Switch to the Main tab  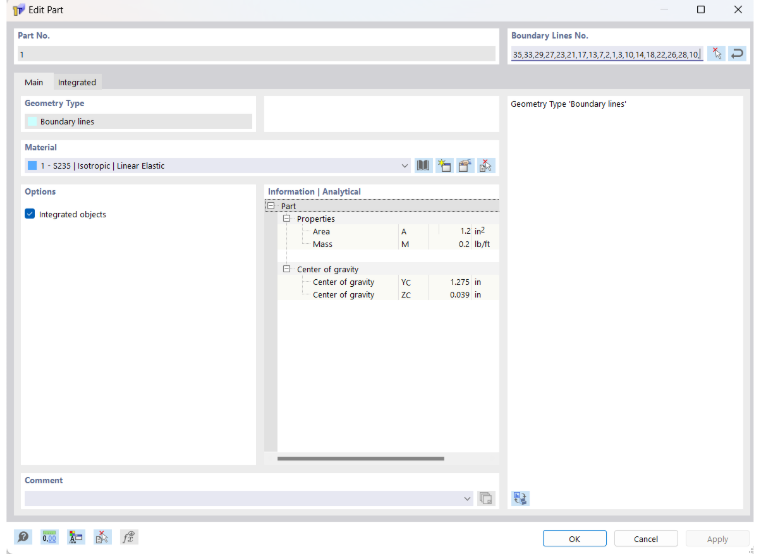(x=33, y=82)
